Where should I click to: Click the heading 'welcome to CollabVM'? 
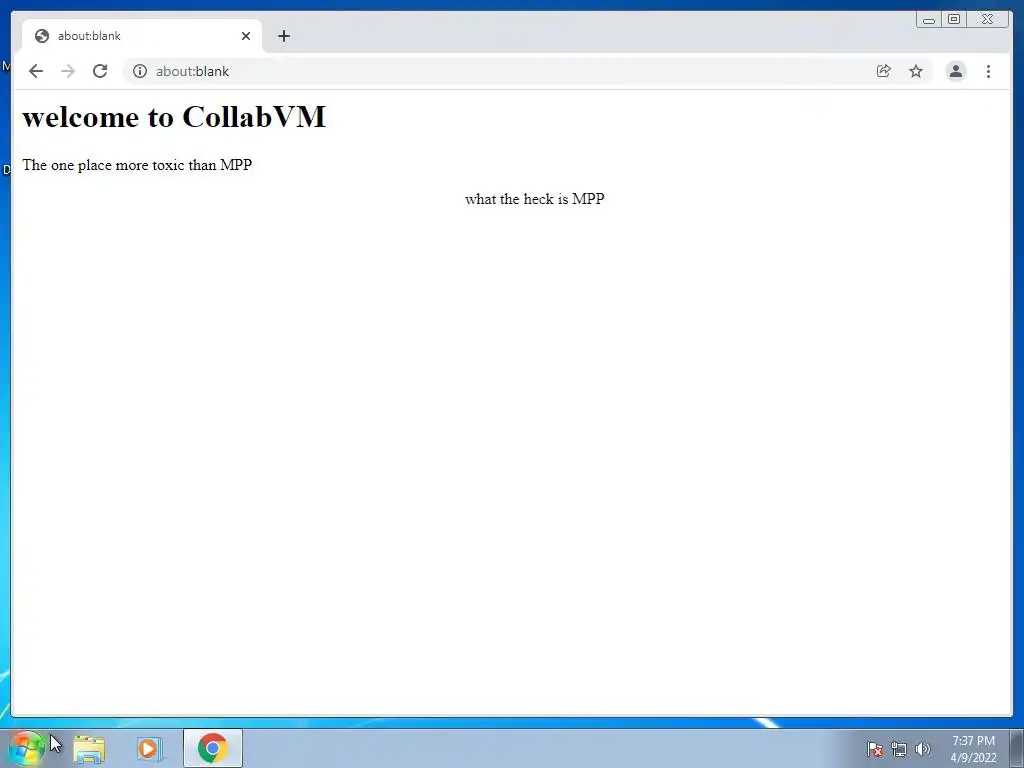(174, 117)
